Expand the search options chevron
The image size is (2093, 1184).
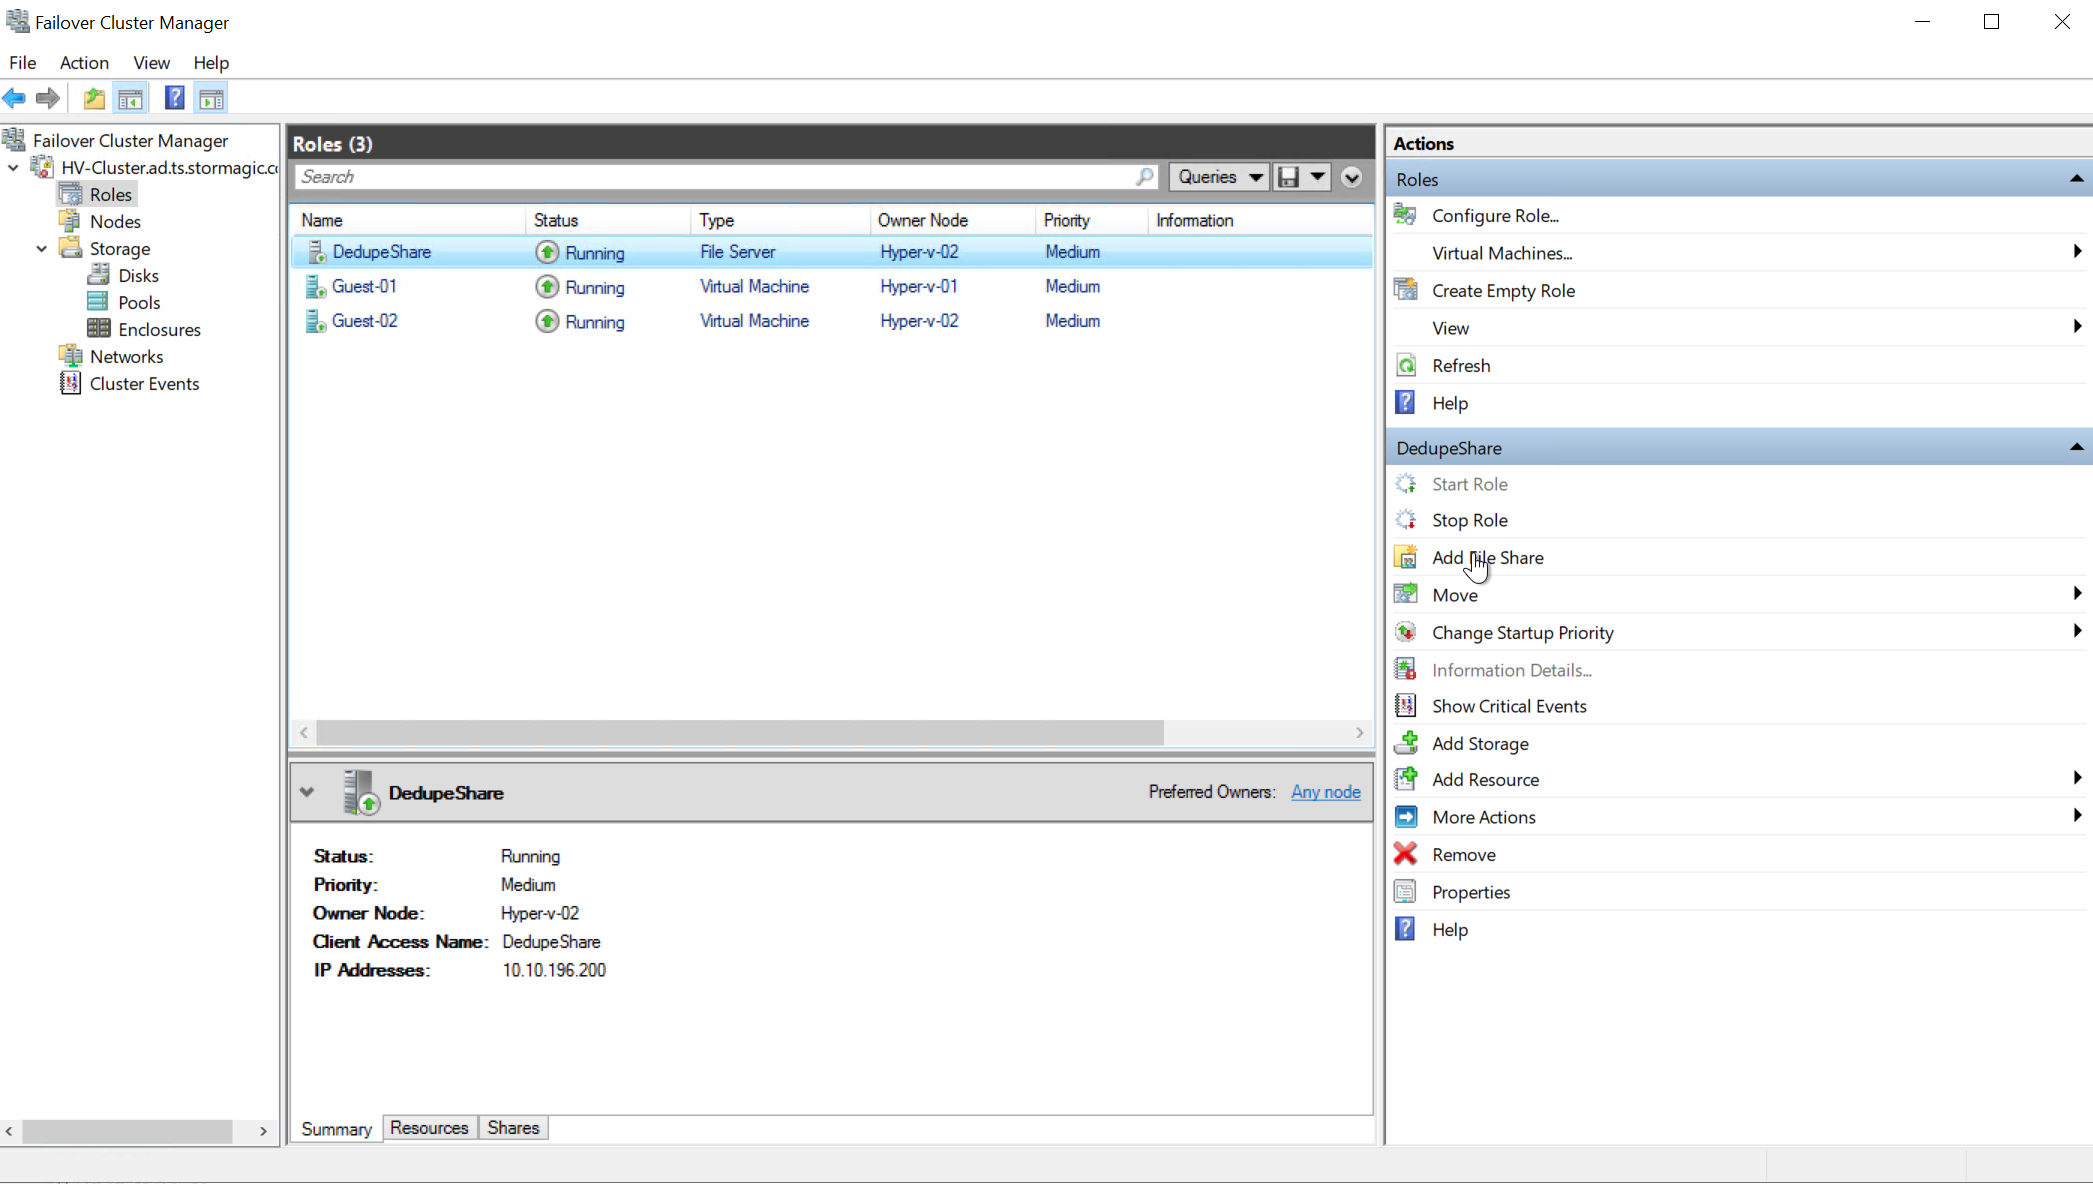1351,178
